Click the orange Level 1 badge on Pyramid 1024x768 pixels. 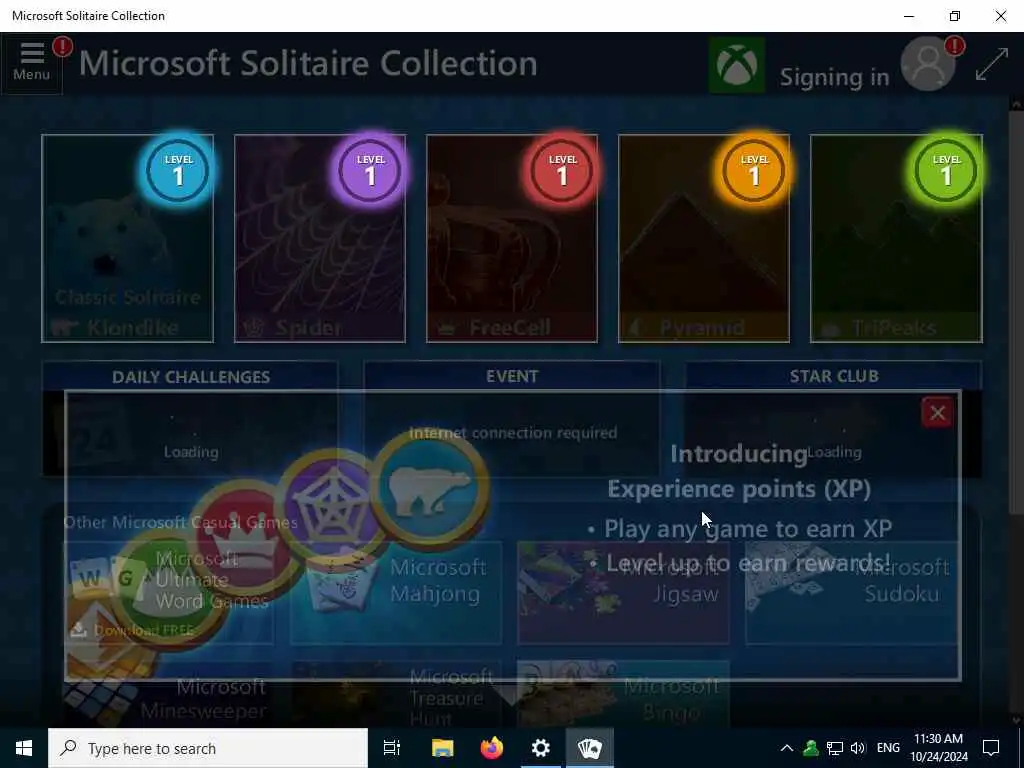tap(754, 171)
